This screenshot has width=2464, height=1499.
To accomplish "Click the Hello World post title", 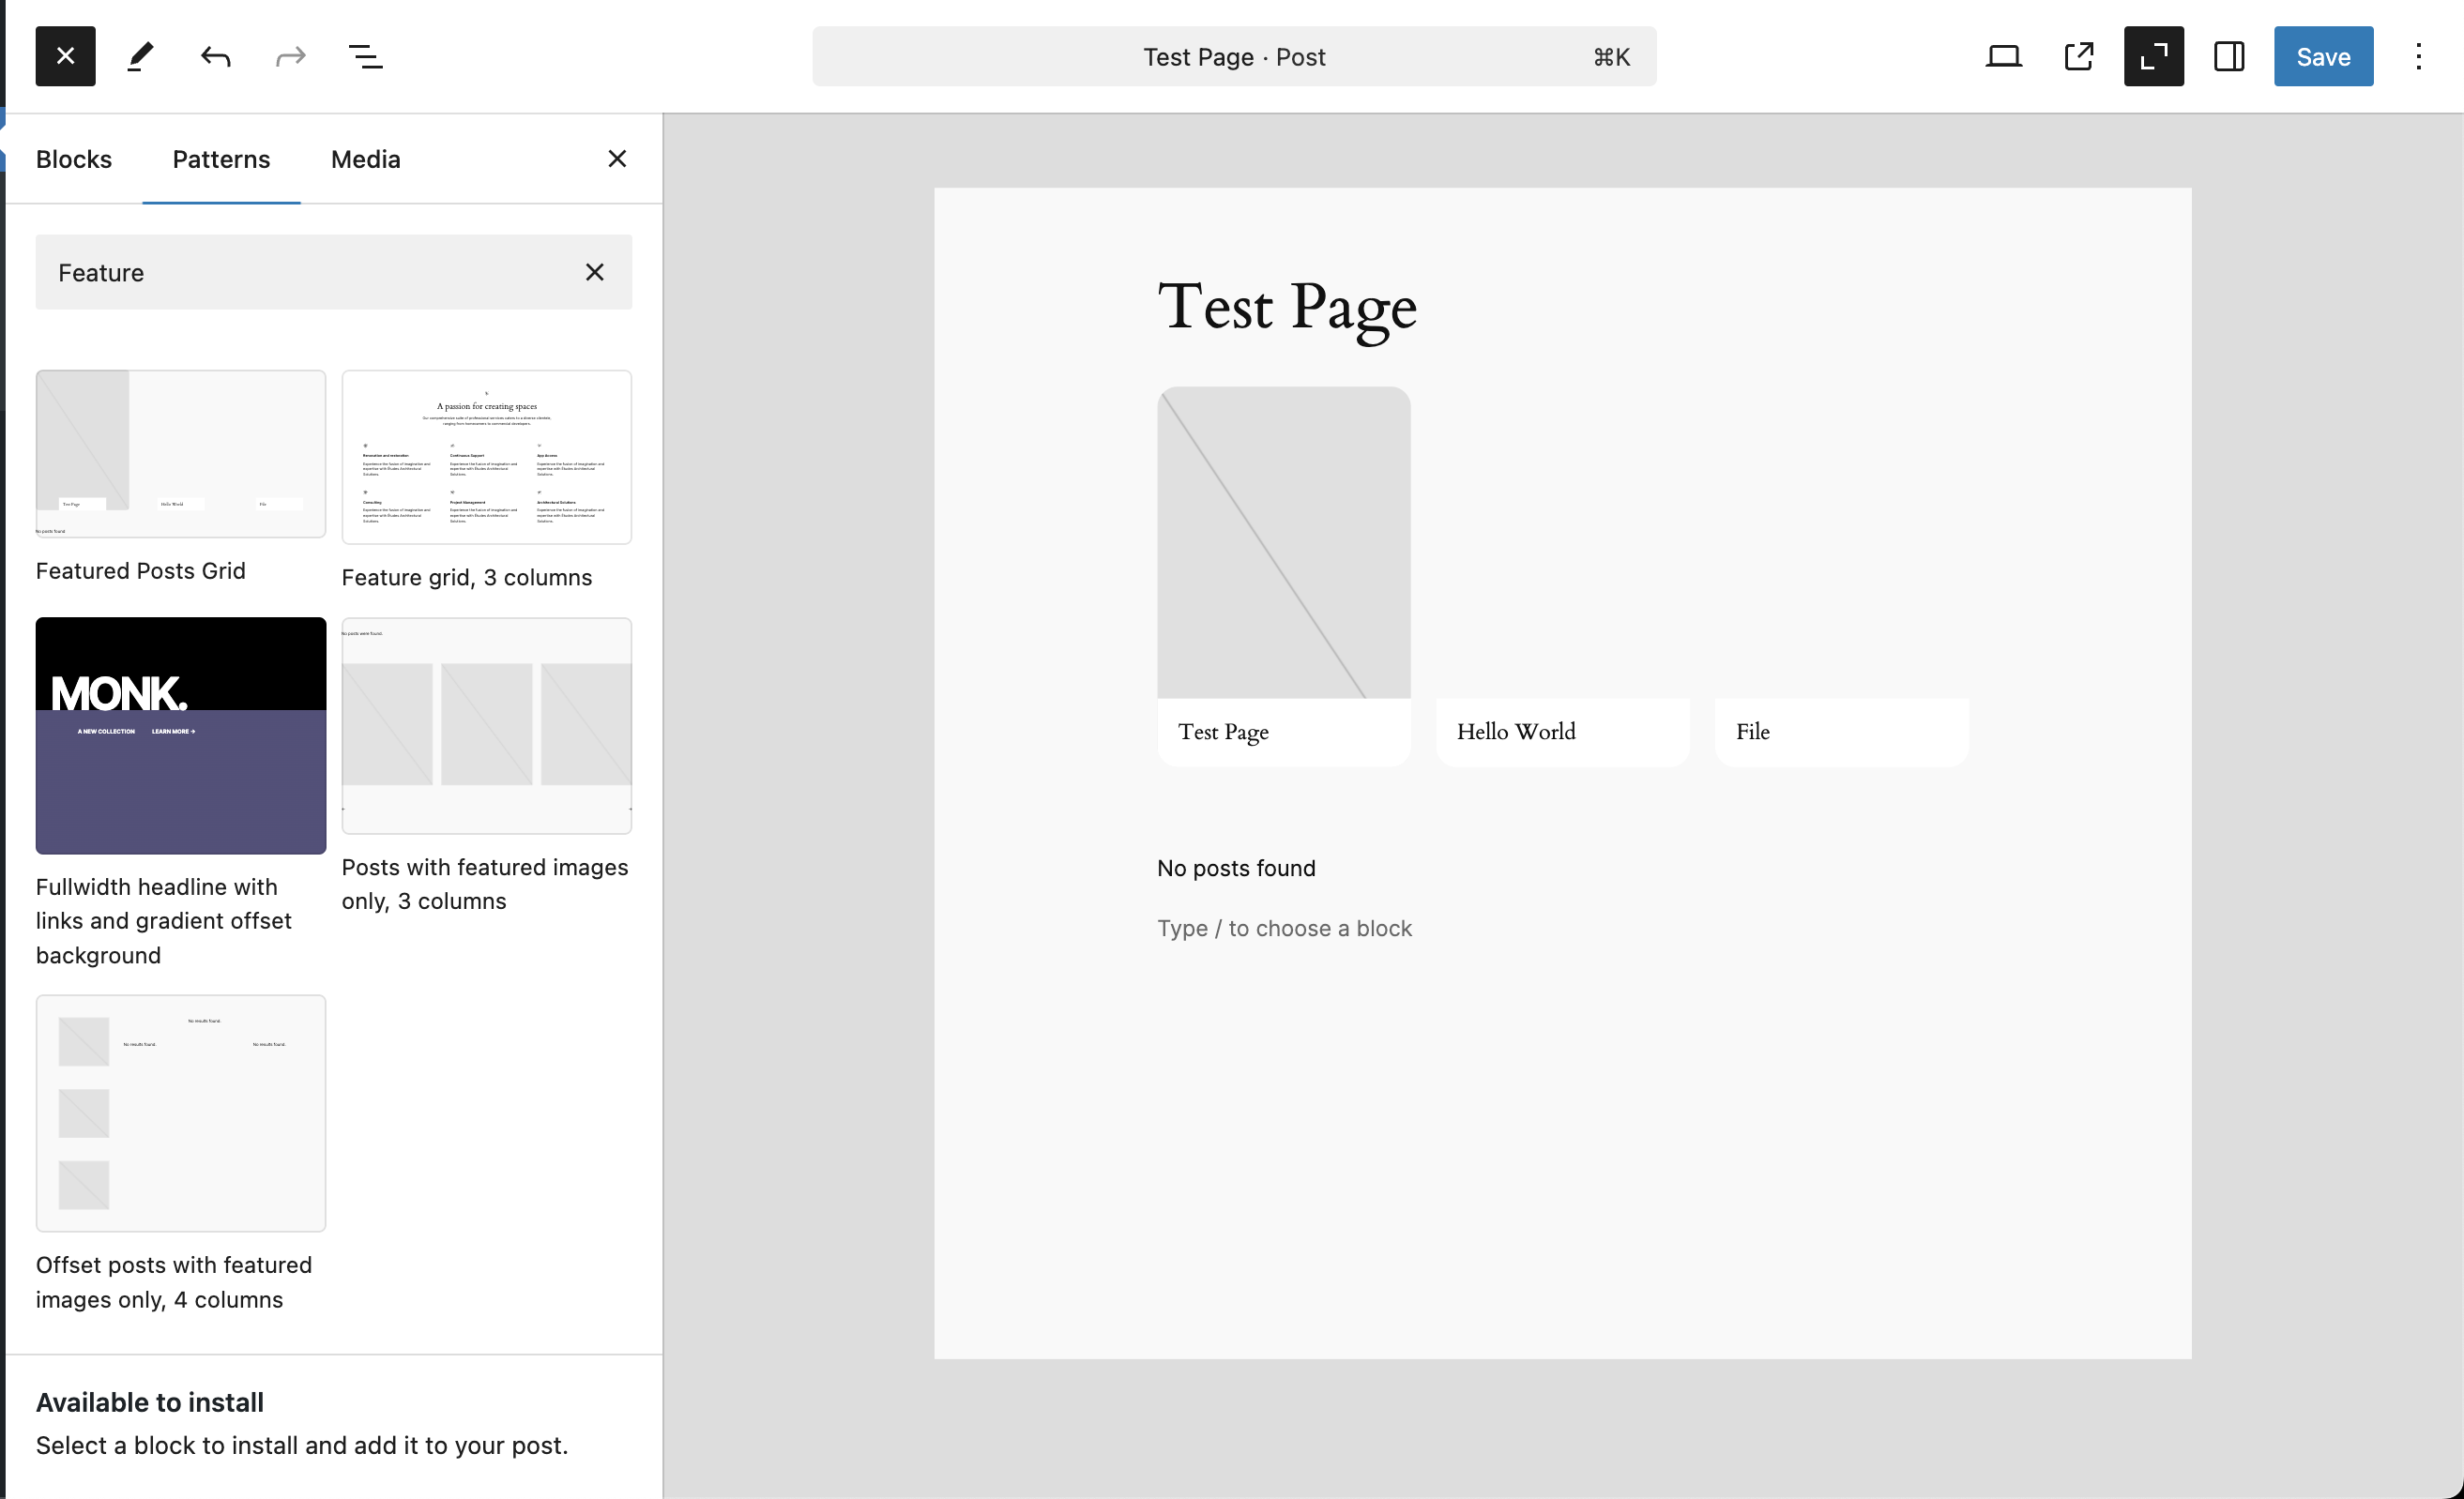I will [x=1515, y=732].
